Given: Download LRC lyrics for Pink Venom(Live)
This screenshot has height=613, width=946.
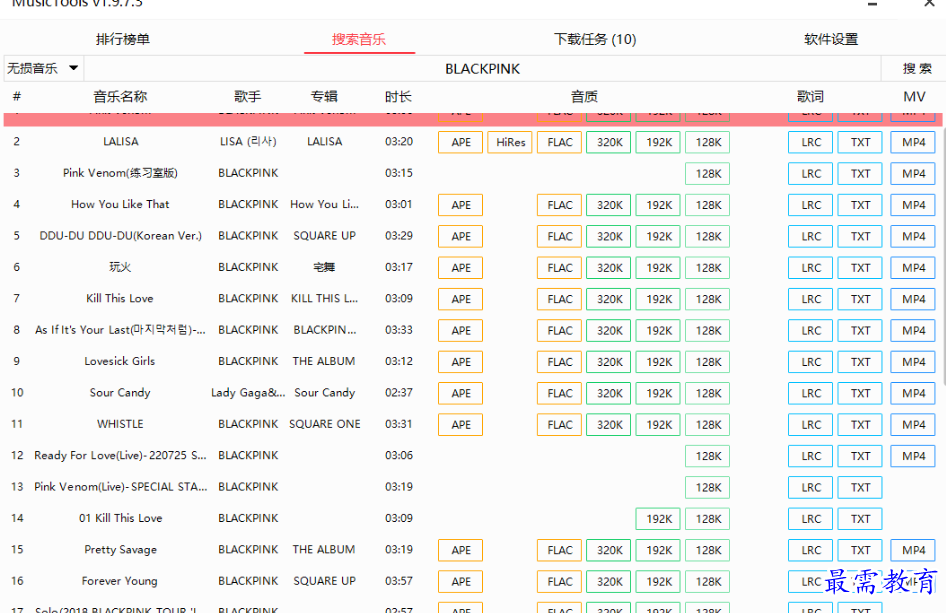Looking at the screenshot, I should 810,488.
